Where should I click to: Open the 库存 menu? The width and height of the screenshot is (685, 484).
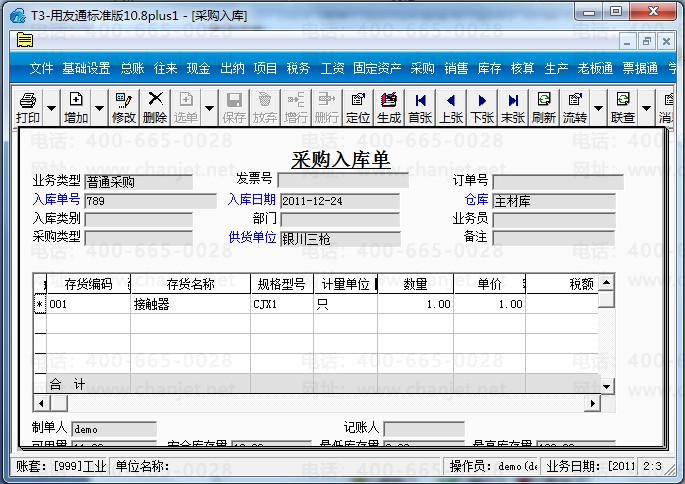point(489,68)
